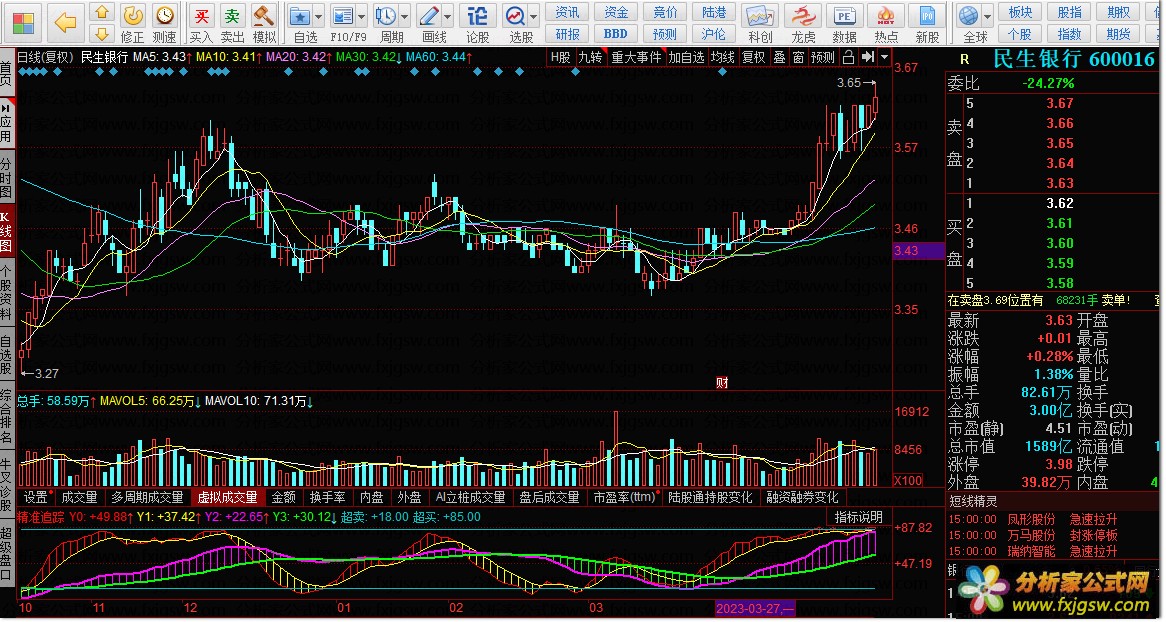
Task: Open the 自选股 side tab
Action: click(6, 355)
